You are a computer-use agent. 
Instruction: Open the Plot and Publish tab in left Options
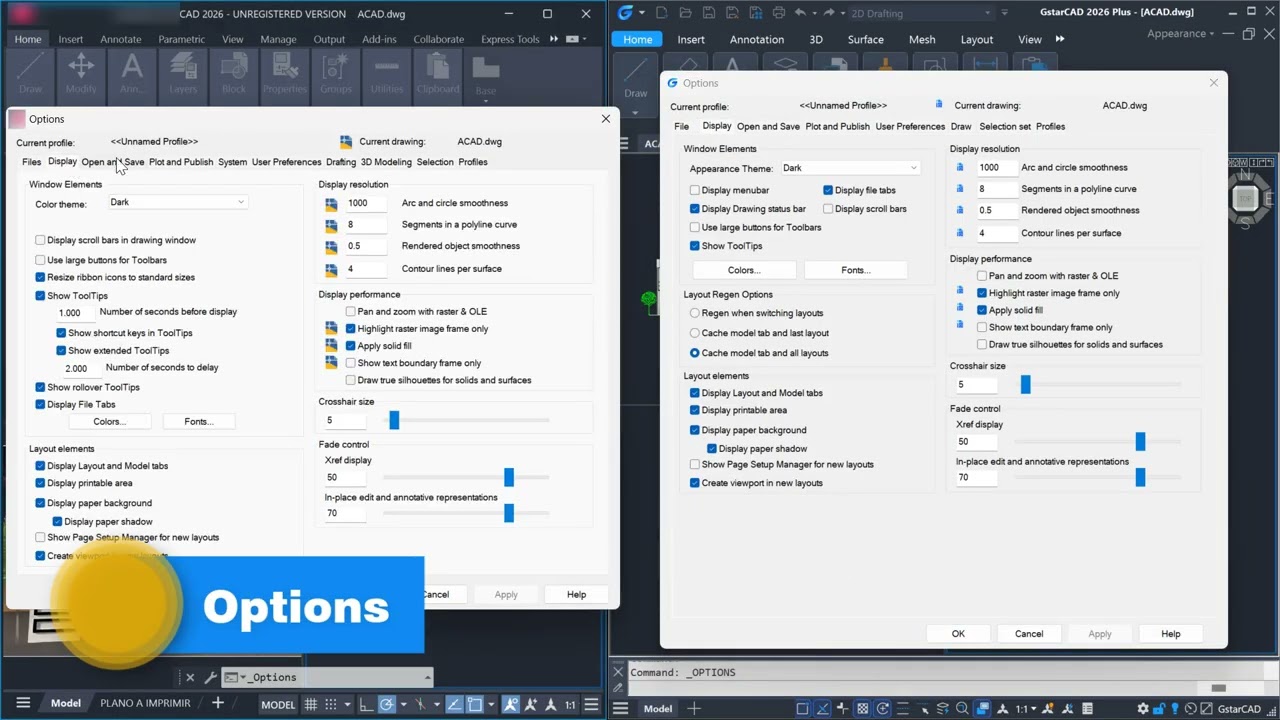click(181, 162)
